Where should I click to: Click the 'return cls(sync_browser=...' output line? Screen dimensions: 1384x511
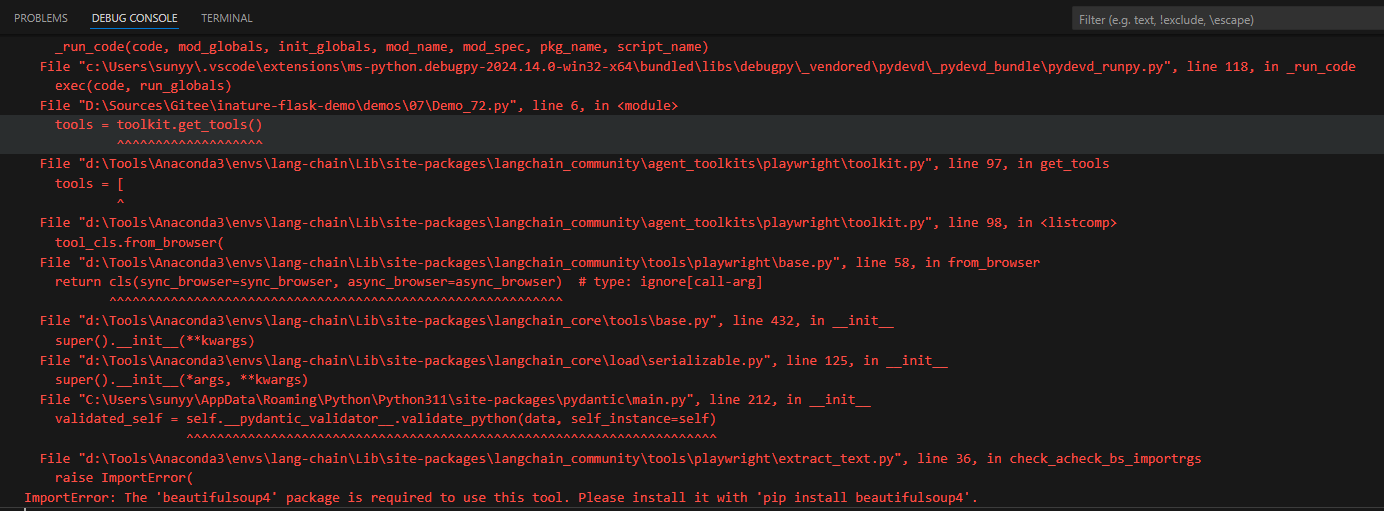tap(408, 282)
